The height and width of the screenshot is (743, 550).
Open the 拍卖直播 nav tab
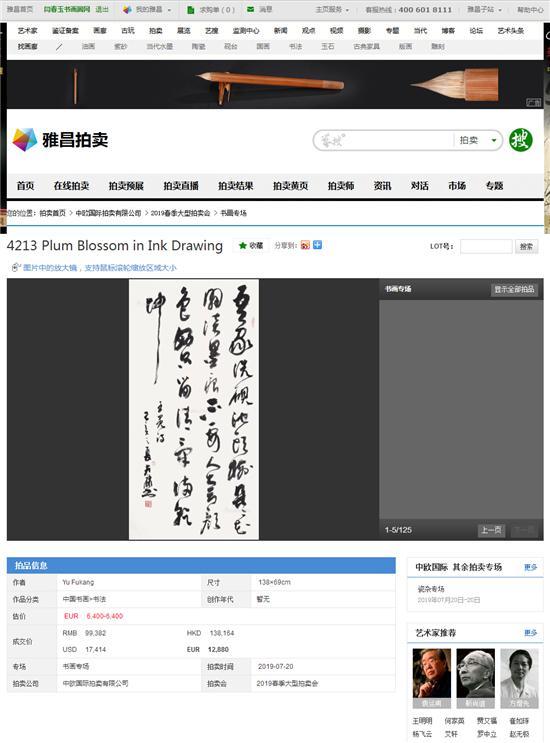click(181, 186)
